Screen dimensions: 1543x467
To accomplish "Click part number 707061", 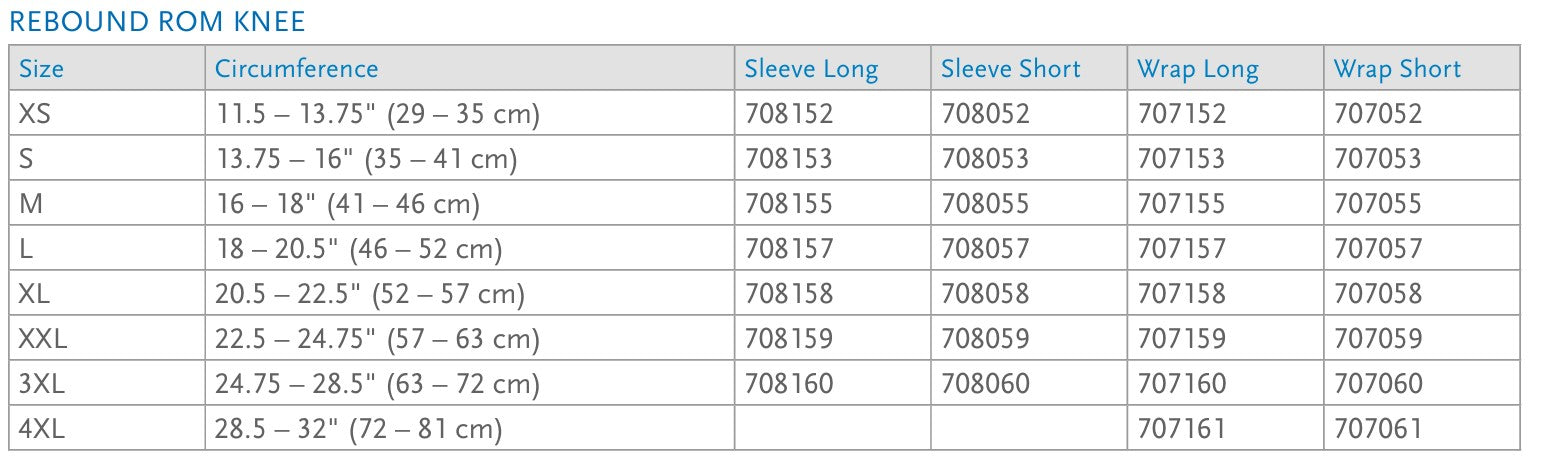I will (1377, 429).
